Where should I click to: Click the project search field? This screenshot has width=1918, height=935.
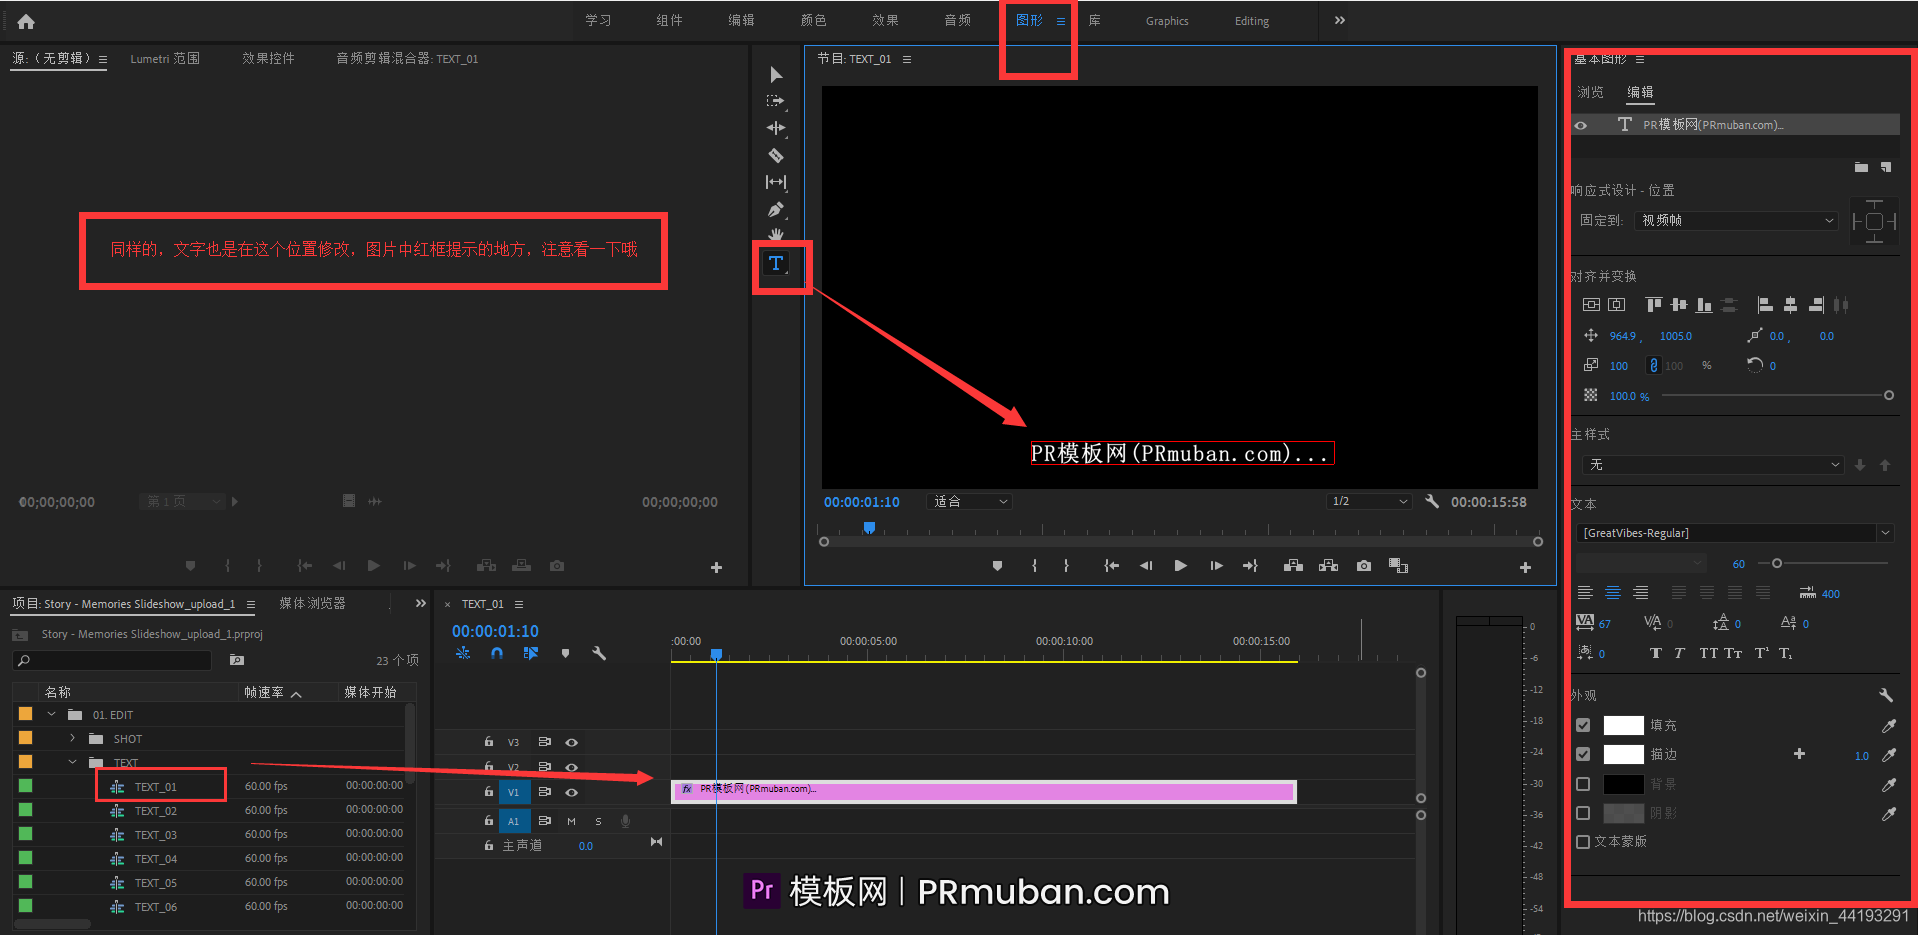point(113,660)
